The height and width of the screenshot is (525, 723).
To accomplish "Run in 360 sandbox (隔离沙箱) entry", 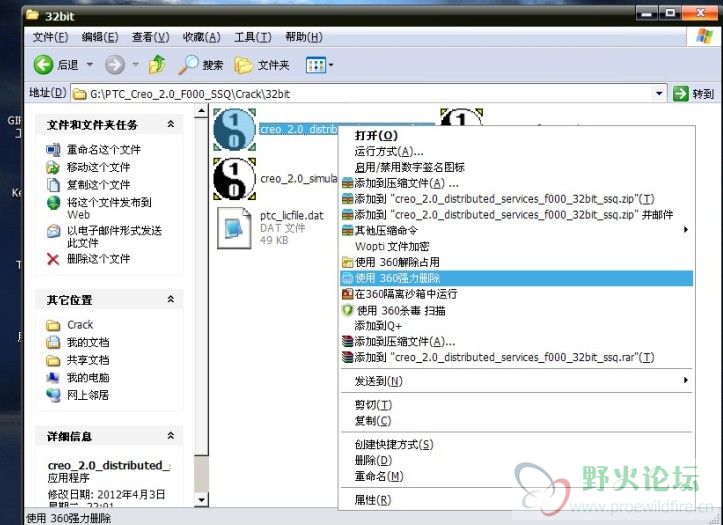I will (516, 294).
